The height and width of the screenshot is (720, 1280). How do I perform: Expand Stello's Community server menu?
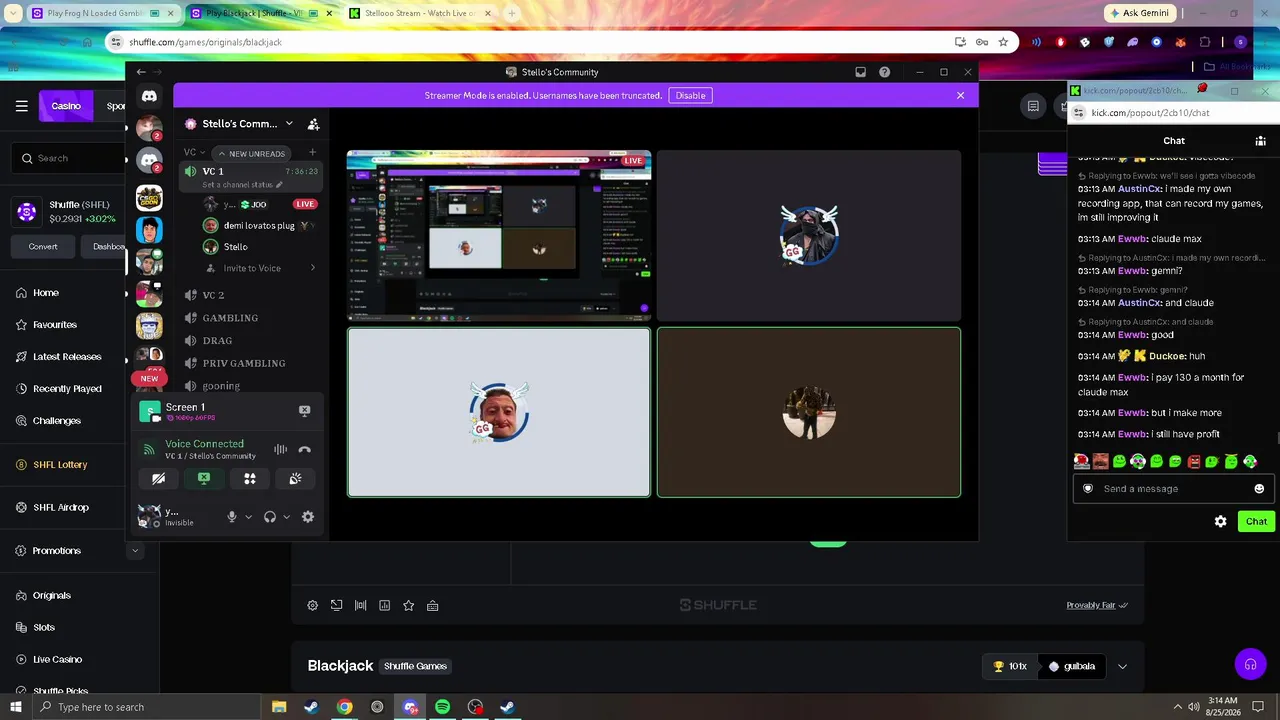tap(289, 124)
